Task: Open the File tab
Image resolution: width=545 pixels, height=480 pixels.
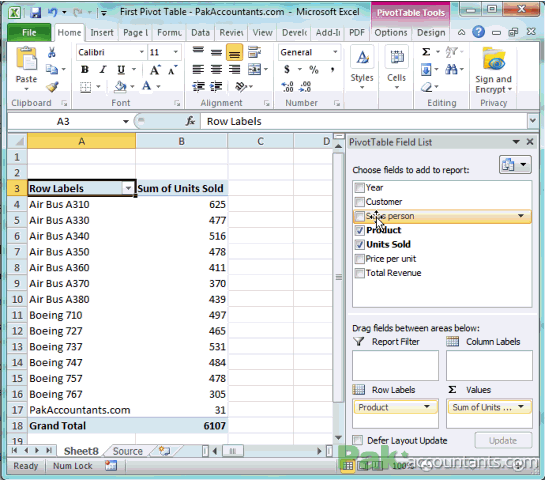Action: tap(29, 33)
